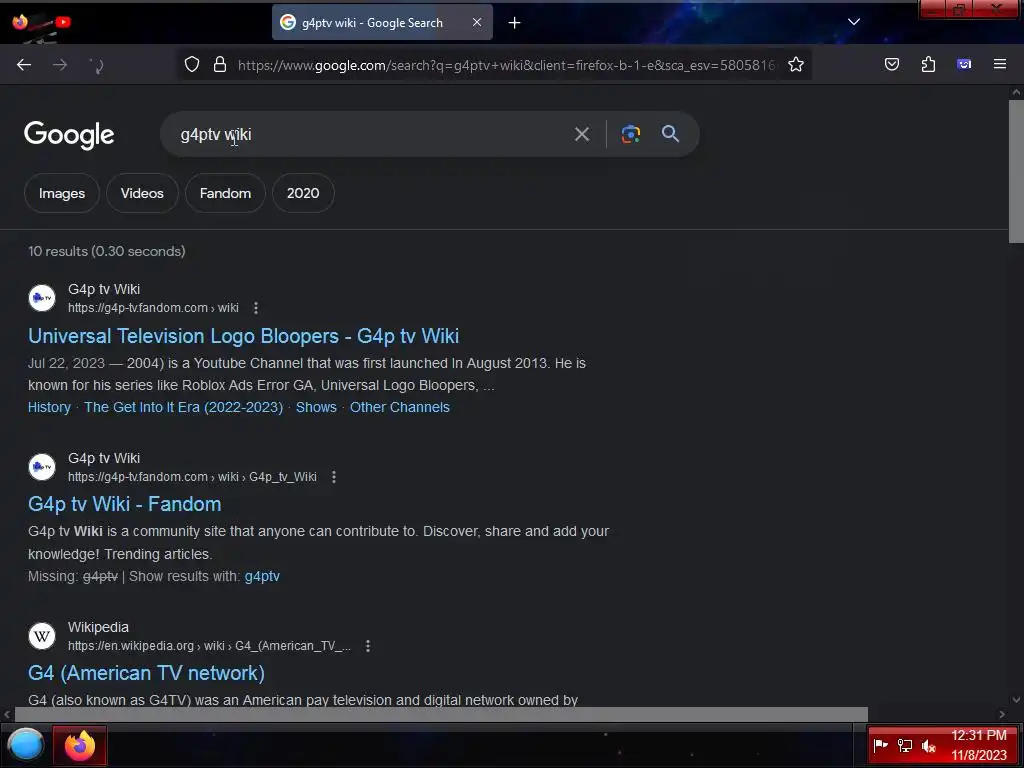View site security lock information
1024x768 pixels.
220,65
